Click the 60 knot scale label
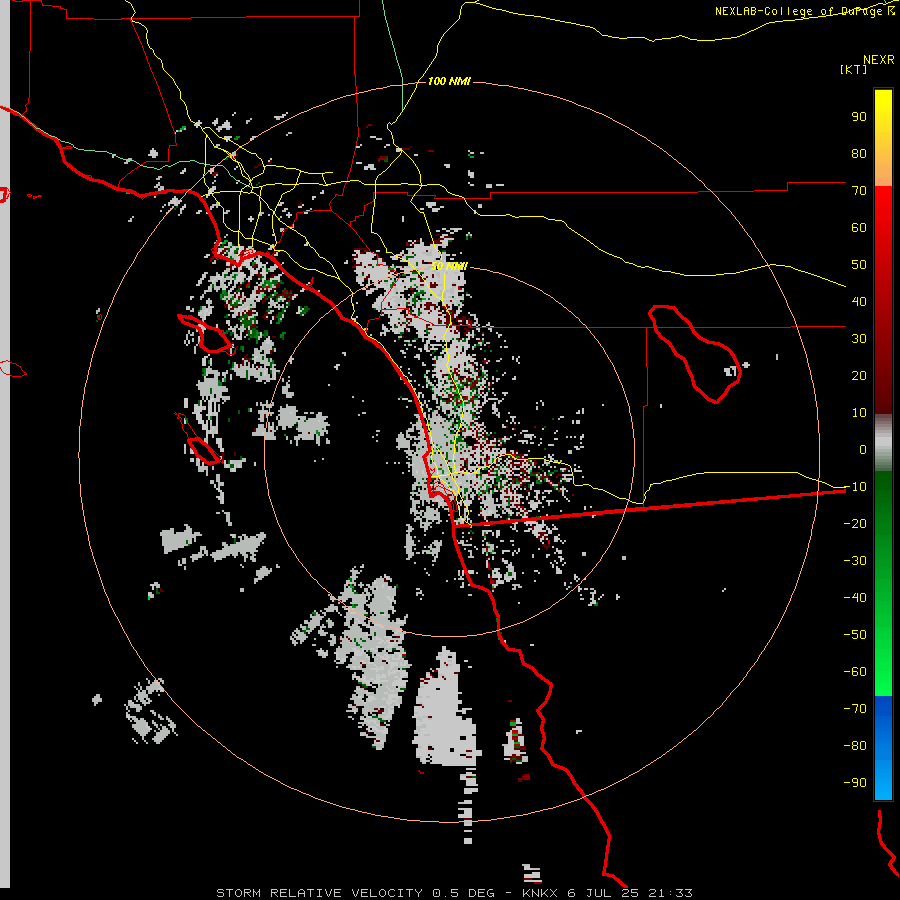900x900 pixels. coord(859,227)
